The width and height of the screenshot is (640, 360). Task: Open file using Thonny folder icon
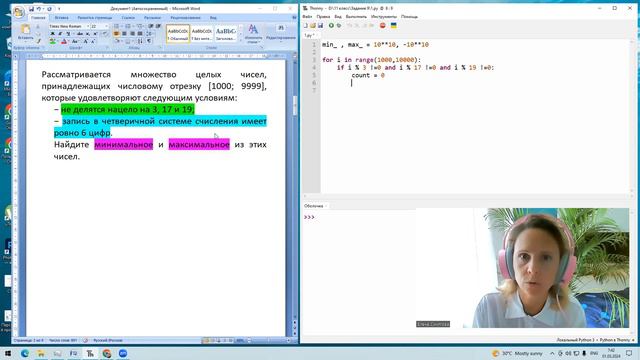[x=313, y=25]
